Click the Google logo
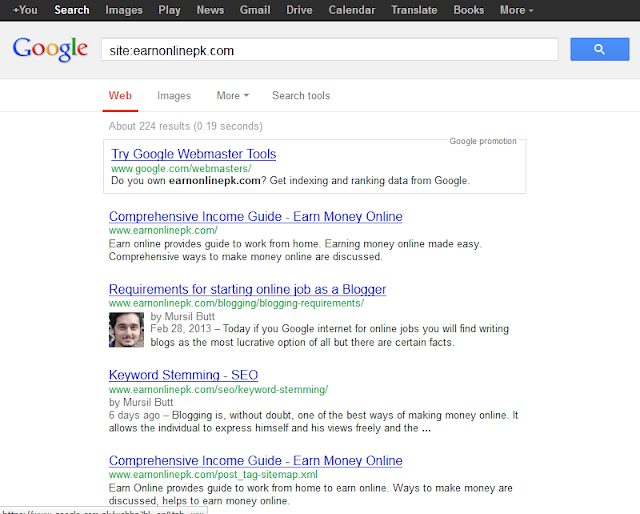This screenshot has width=640, height=514. pyautogui.click(x=50, y=49)
